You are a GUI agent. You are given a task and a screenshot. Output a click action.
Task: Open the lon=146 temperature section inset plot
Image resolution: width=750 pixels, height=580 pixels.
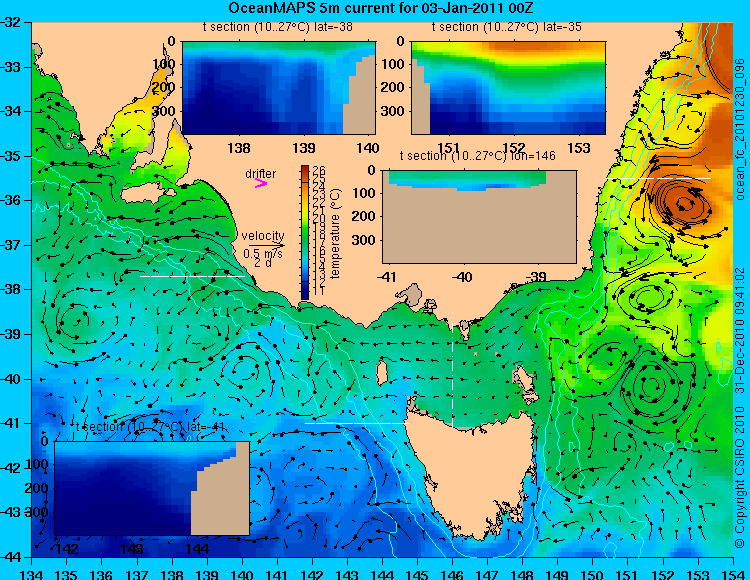(479, 217)
